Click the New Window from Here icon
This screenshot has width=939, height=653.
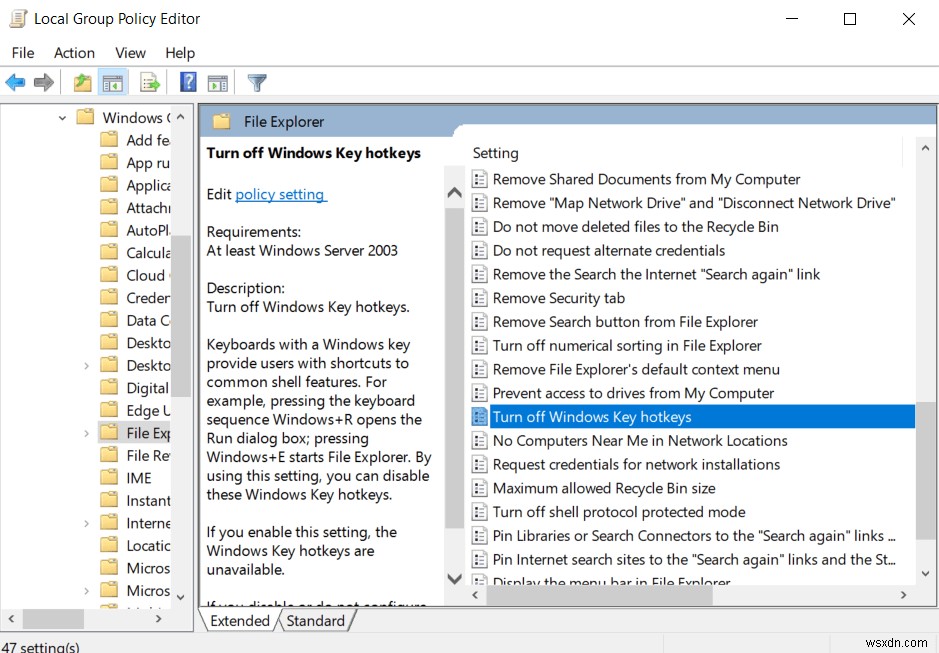tap(219, 82)
